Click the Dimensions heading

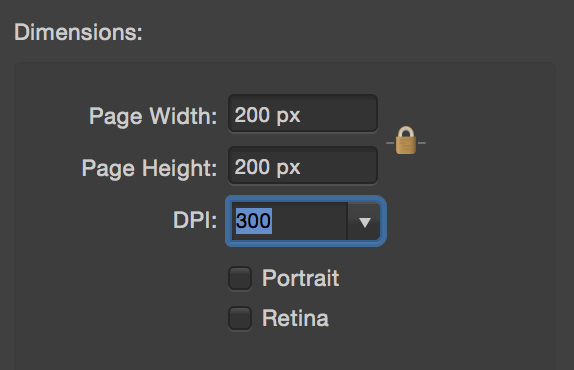tap(78, 32)
